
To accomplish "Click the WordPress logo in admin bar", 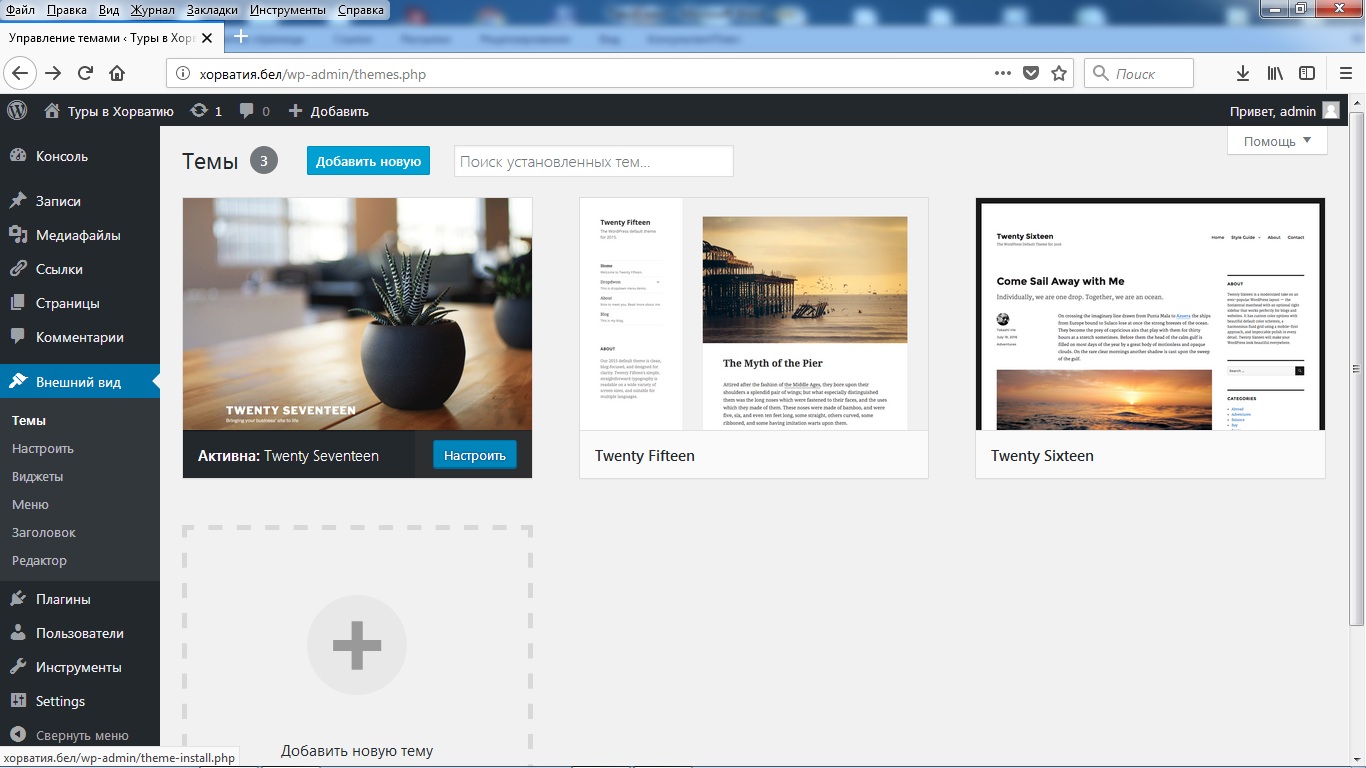I will coord(17,111).
